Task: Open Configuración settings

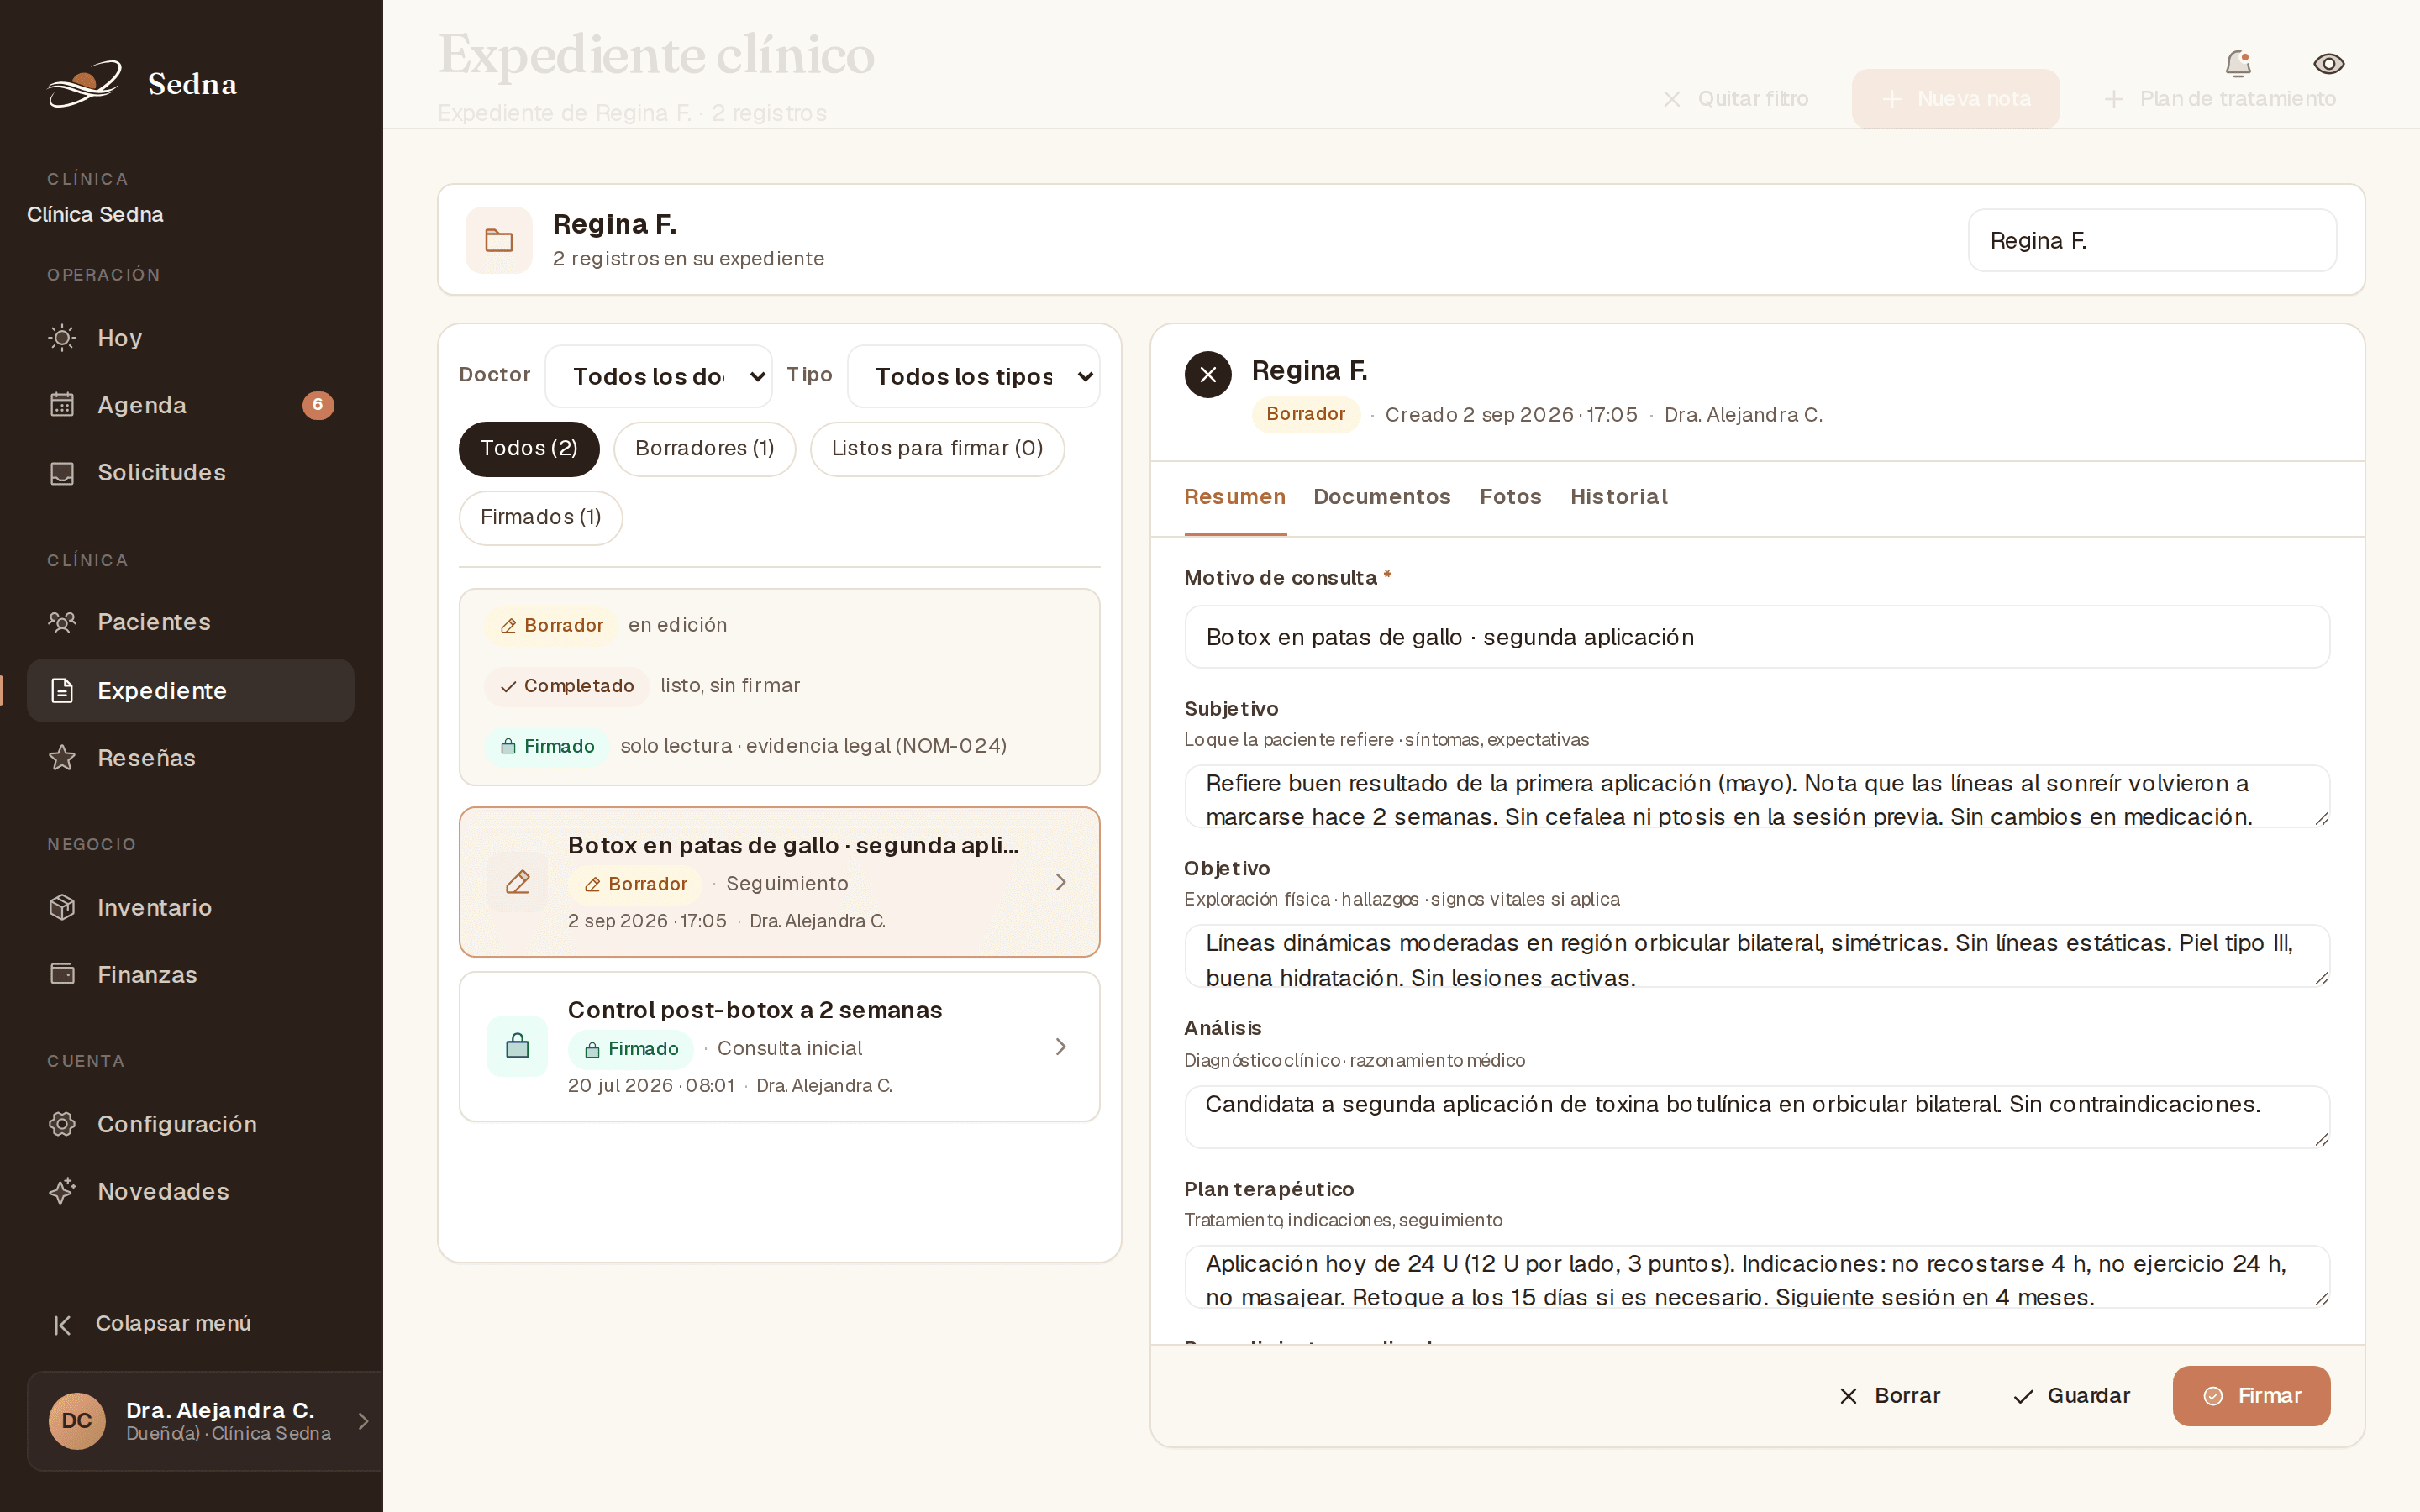Action: coord(190,1124)
